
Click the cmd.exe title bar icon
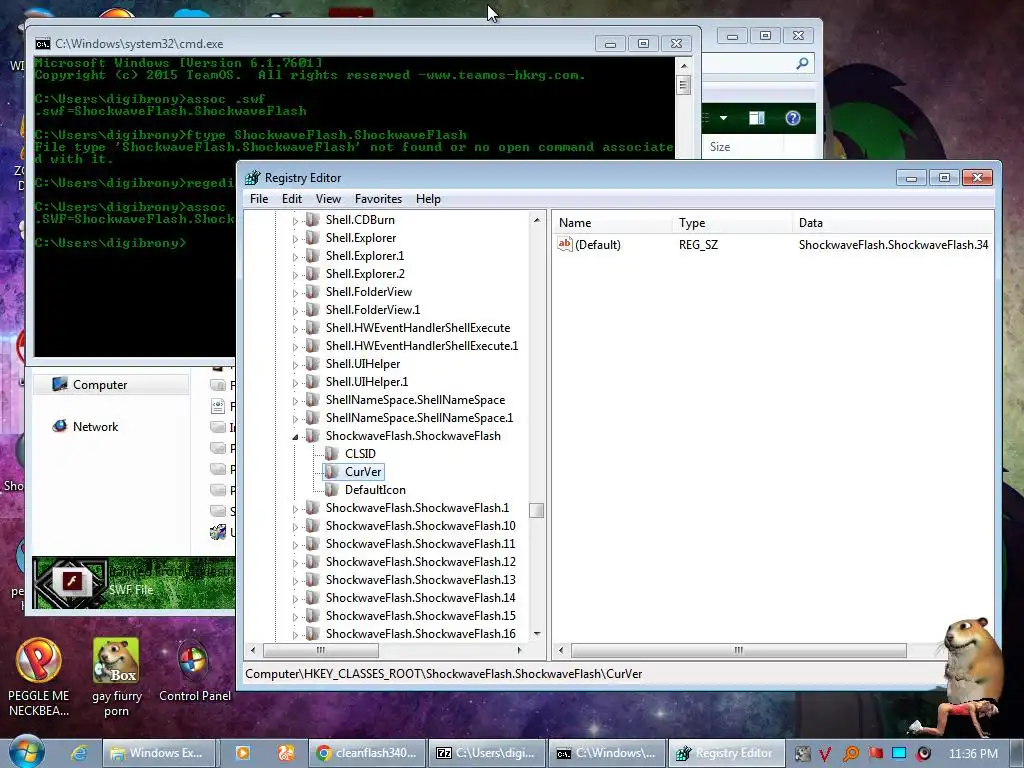pyautogui.click(x=42, y=44)
